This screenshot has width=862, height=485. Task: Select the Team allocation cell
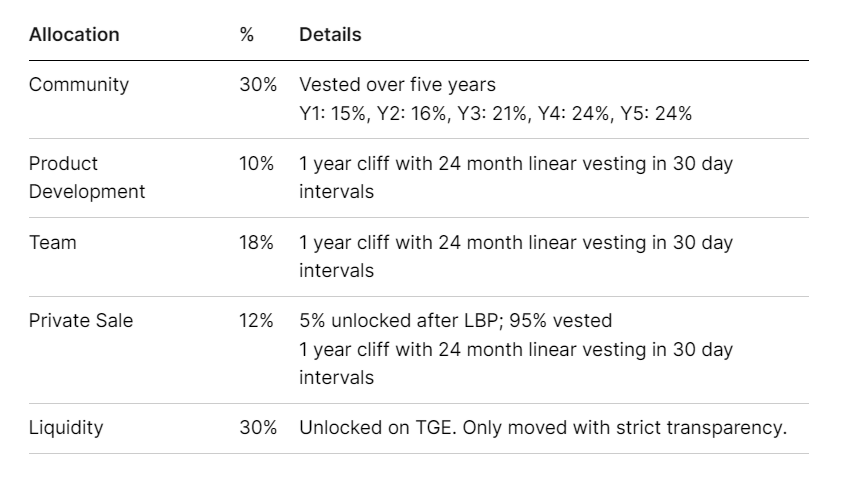52,243
